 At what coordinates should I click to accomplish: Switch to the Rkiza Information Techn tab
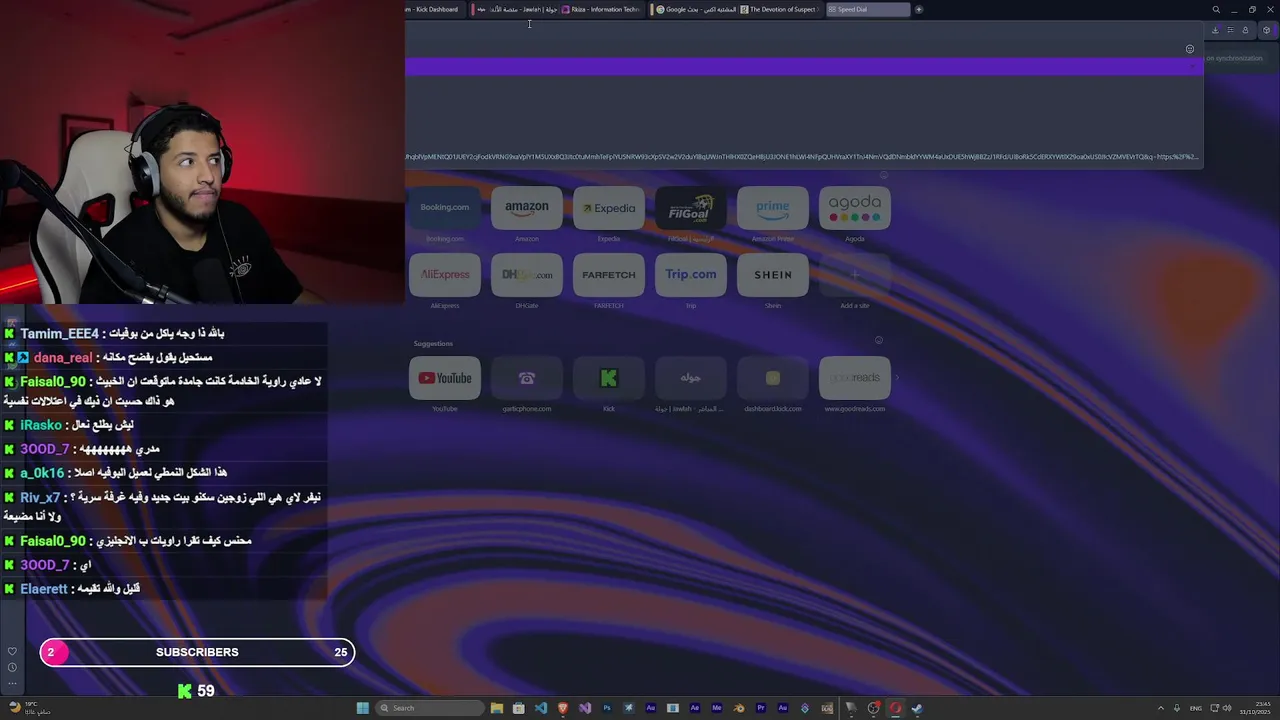coord(602,9)
